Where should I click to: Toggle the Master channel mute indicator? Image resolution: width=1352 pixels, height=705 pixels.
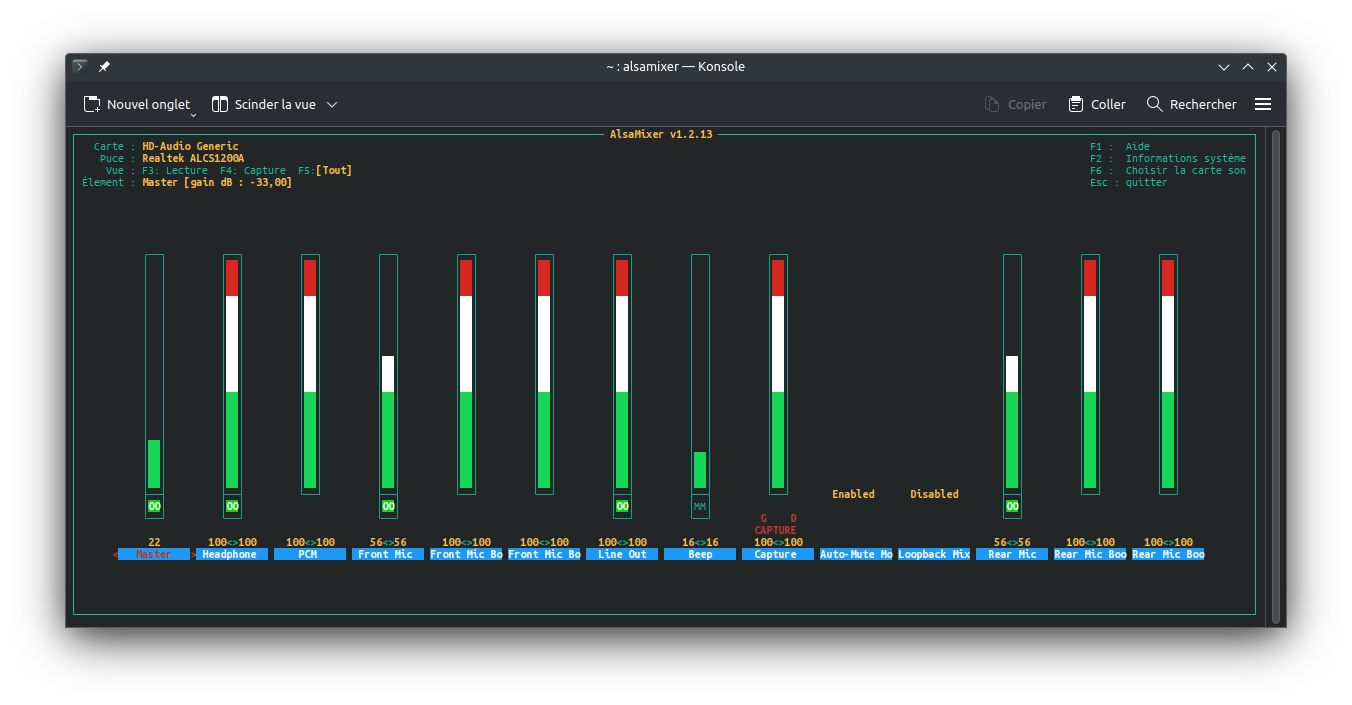click(154, 507)
